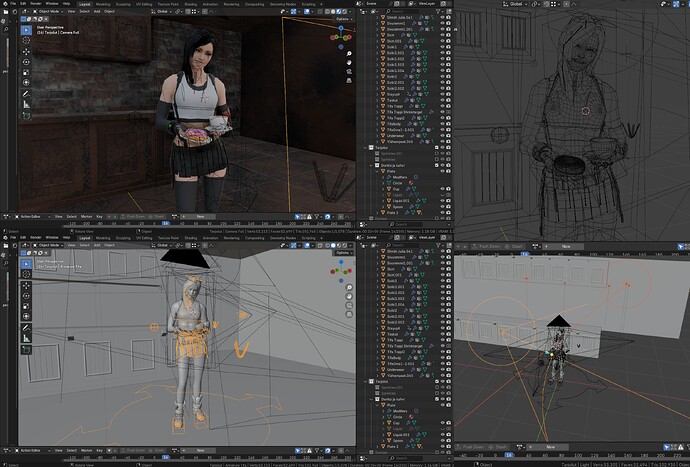The width and height of the screenshot is (690, 467).
Task: Toggle camera view icon in the top rendered viewport
Action: pyautogui.click(x=349, y=71)
